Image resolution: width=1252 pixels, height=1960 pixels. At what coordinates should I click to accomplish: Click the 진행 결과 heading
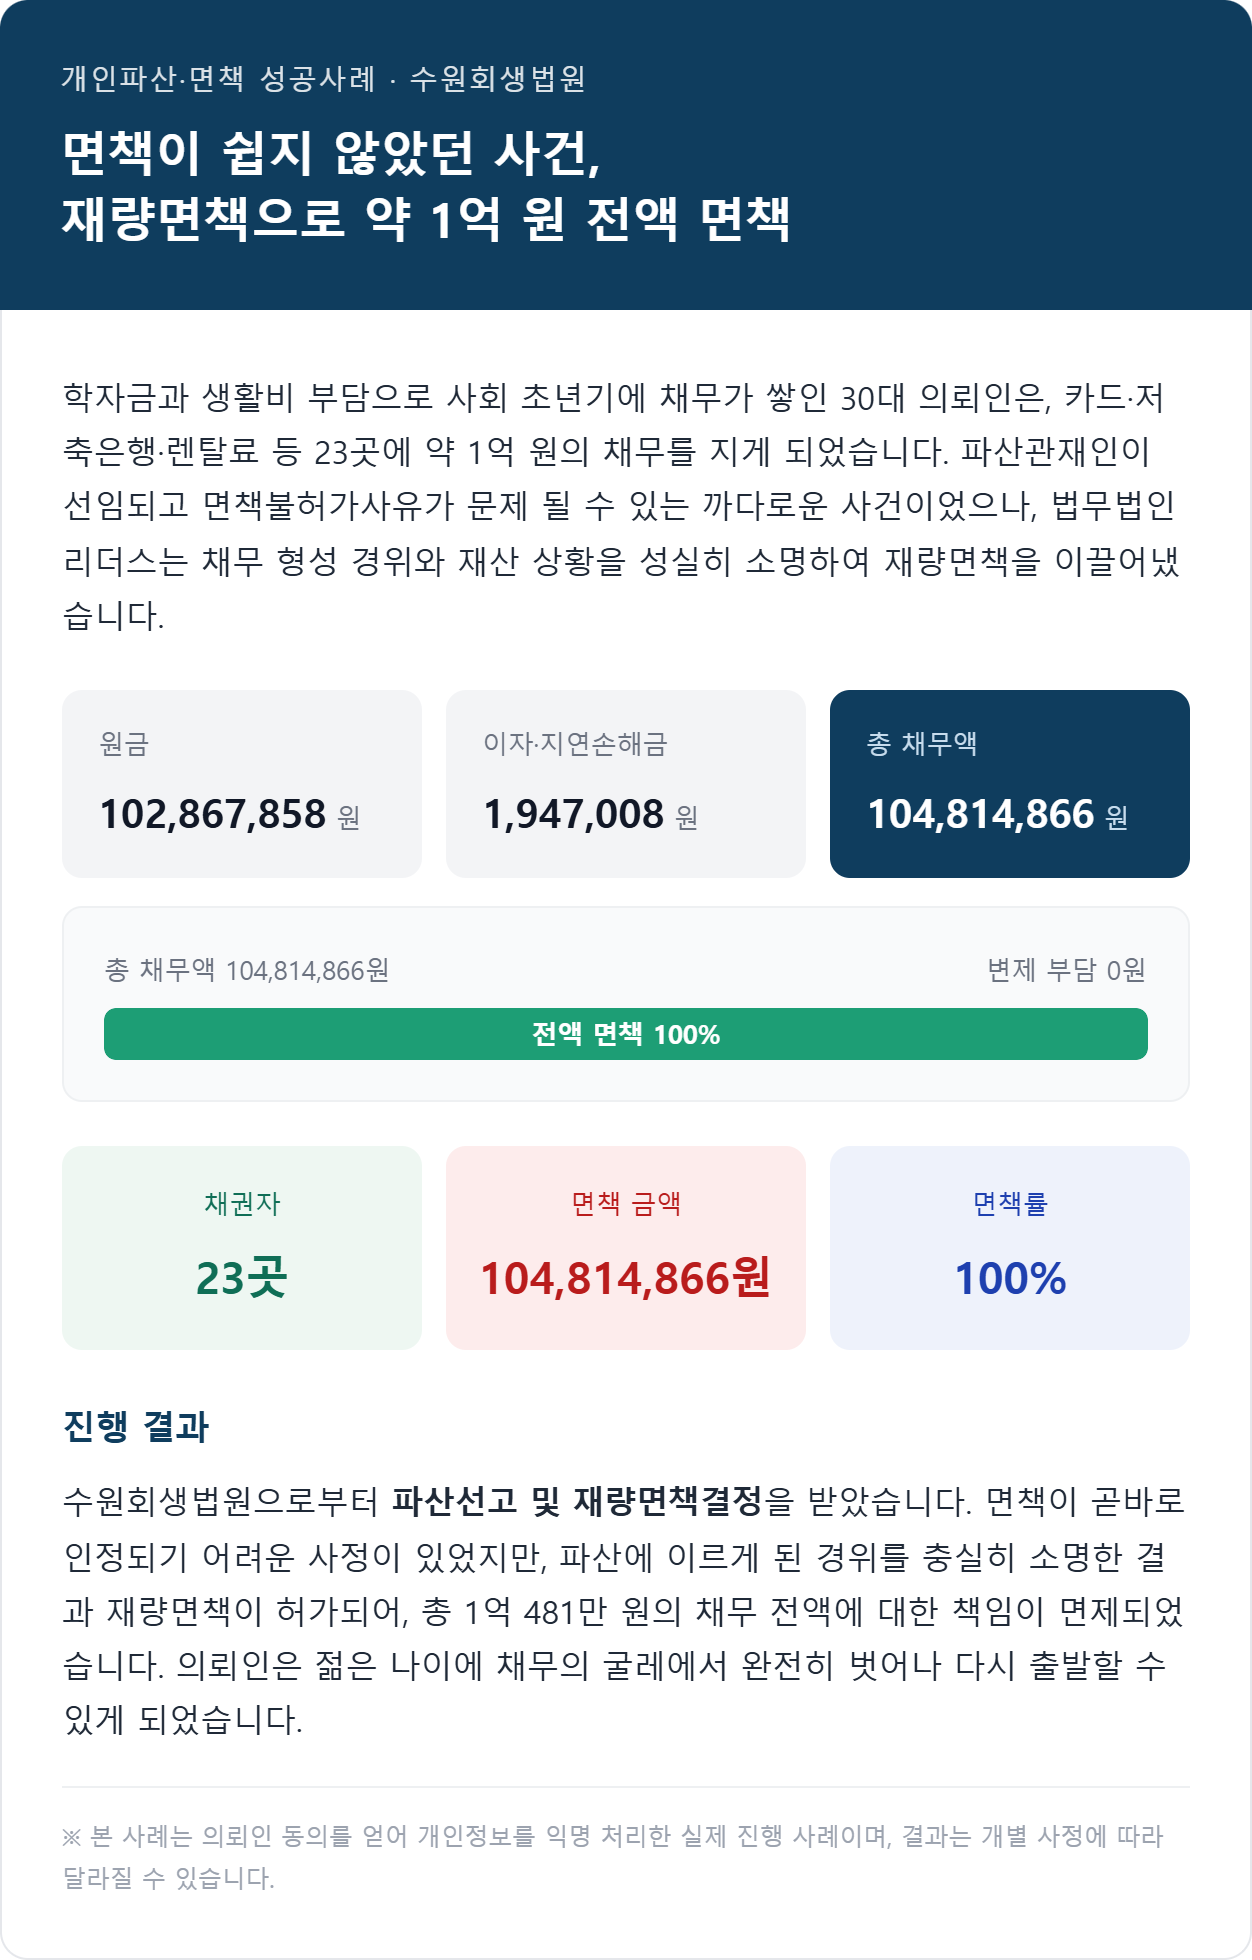coord(136,1427)
